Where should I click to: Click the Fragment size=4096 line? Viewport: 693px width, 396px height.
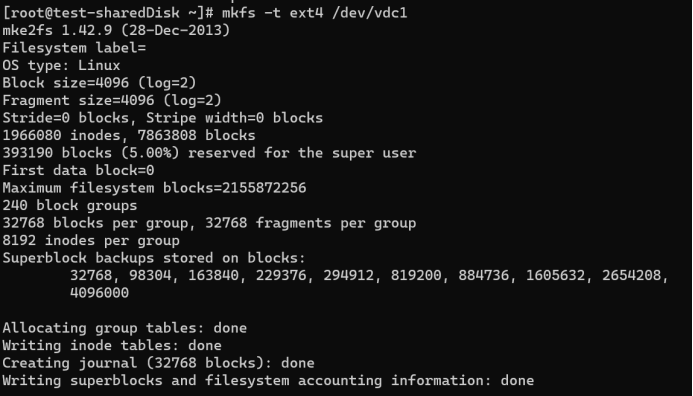coord(112,100)
